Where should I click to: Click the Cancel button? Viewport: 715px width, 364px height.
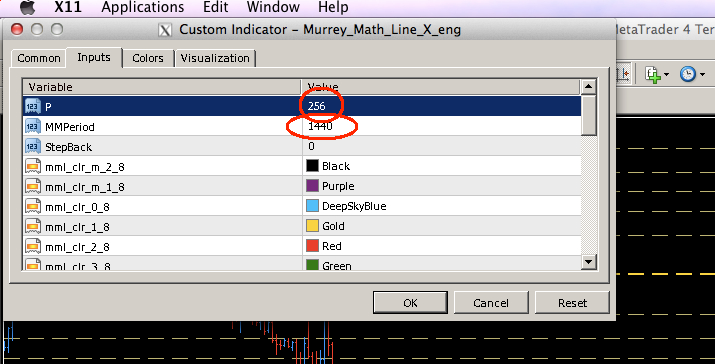click(x=491, y=303)
